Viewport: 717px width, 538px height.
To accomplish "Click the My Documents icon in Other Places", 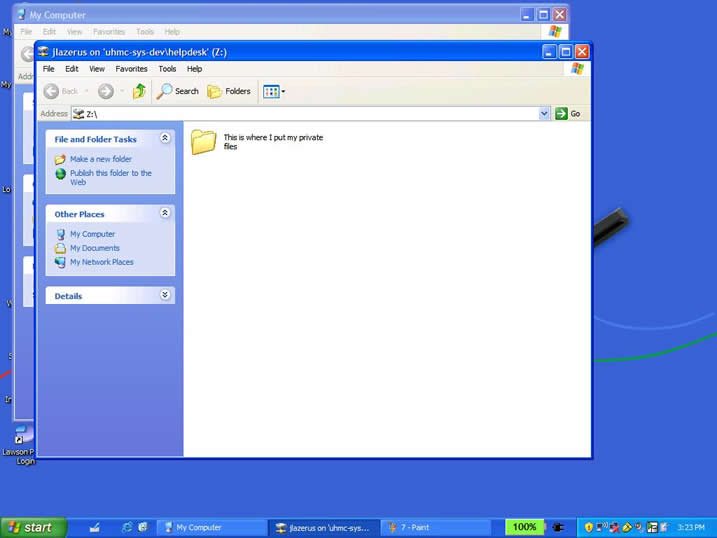I will click(x=61, y=248).
